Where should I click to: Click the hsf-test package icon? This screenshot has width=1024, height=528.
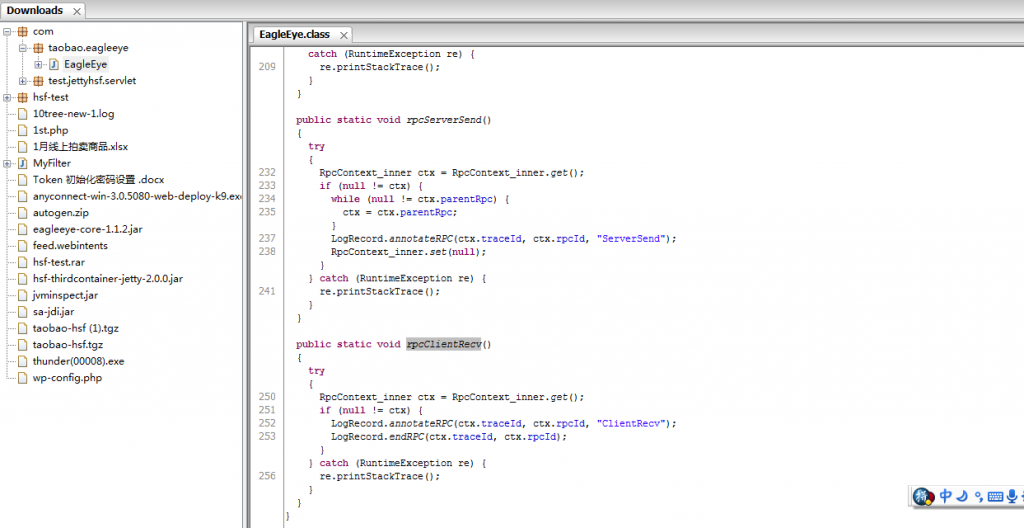tap(23, 97)
